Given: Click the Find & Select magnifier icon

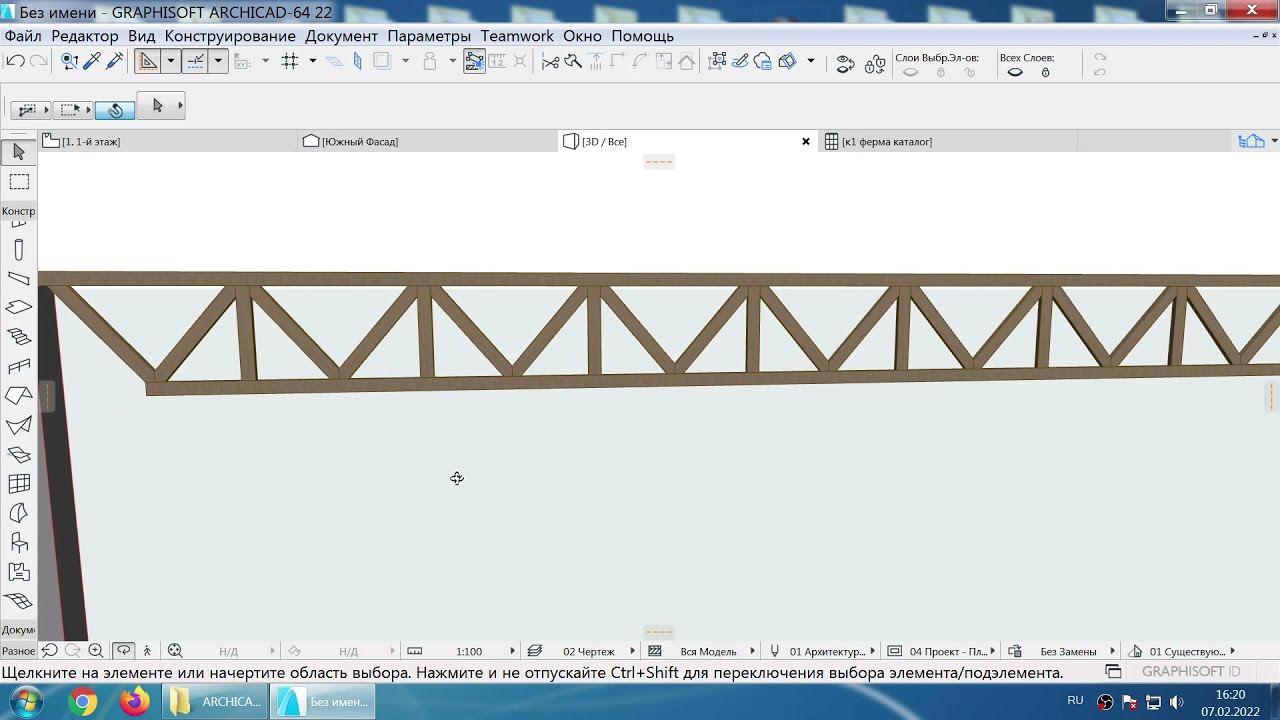Looking at the screenshot, I should click(69, 61).
